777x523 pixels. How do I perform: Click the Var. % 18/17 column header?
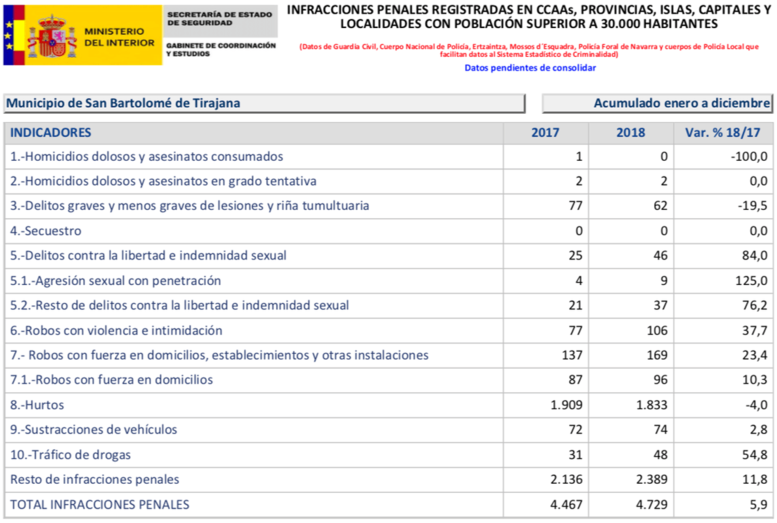coord(725,132)
